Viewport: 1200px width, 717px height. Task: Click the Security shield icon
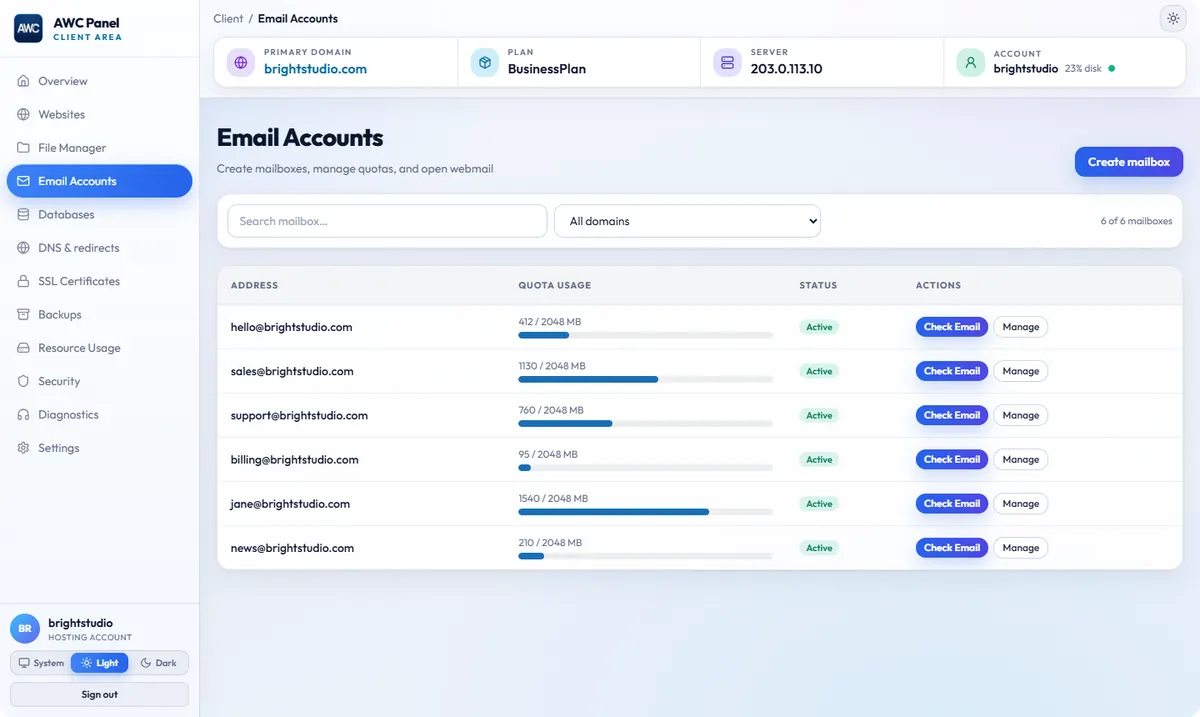pyautogui.click(x=24, y=381)
